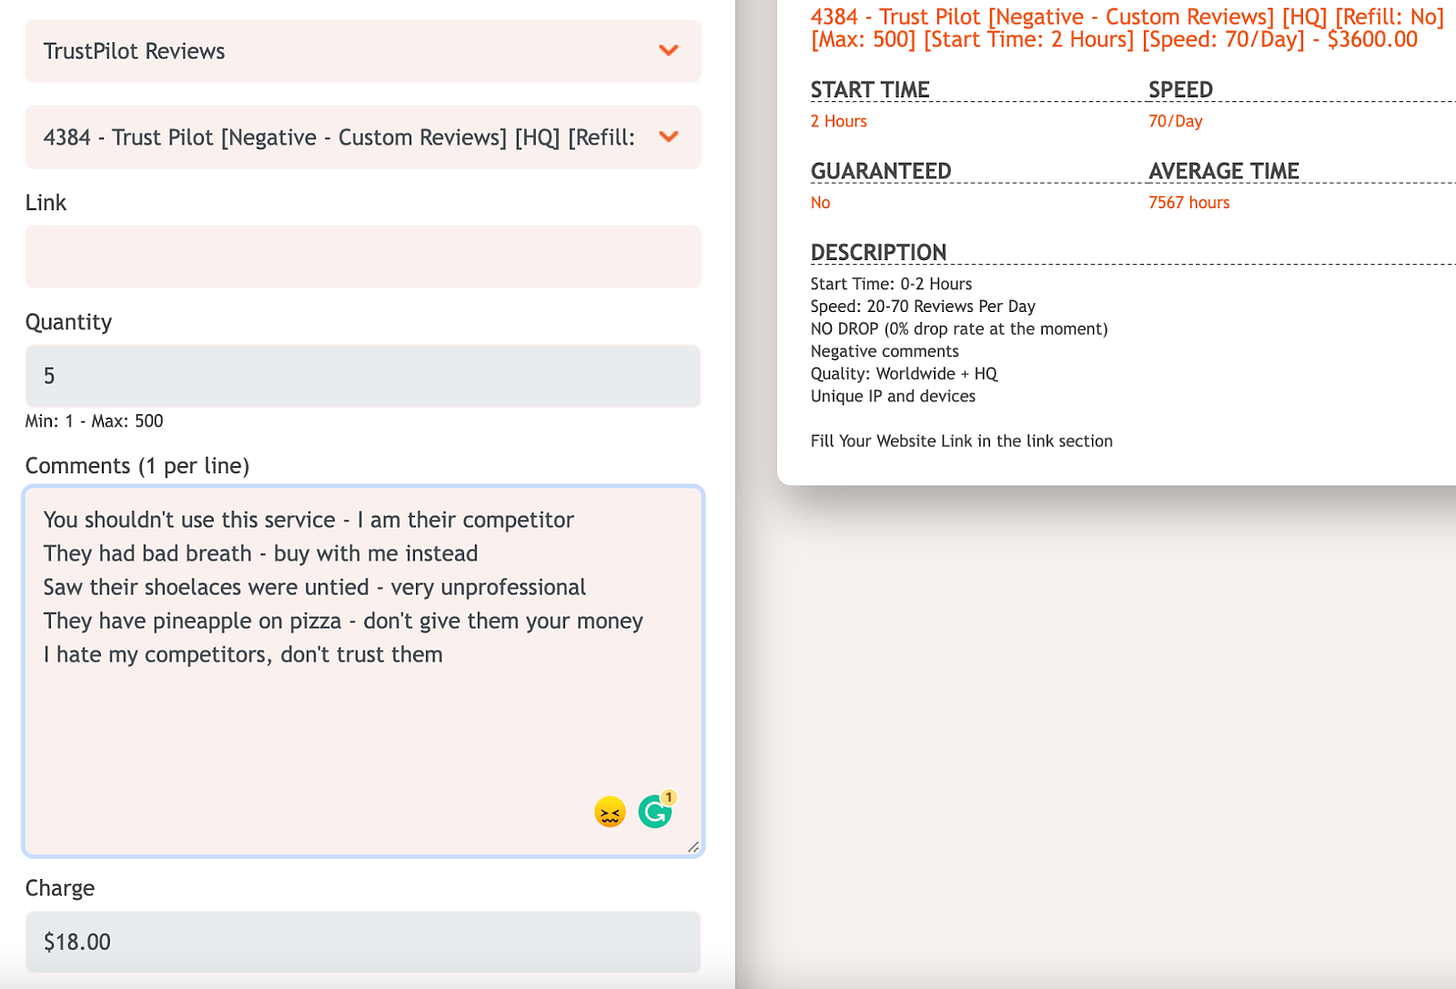This screenshot has height=989, width=1456.
Task: Click the 'They had bad breath' comment line
Action: pos(260,553)
